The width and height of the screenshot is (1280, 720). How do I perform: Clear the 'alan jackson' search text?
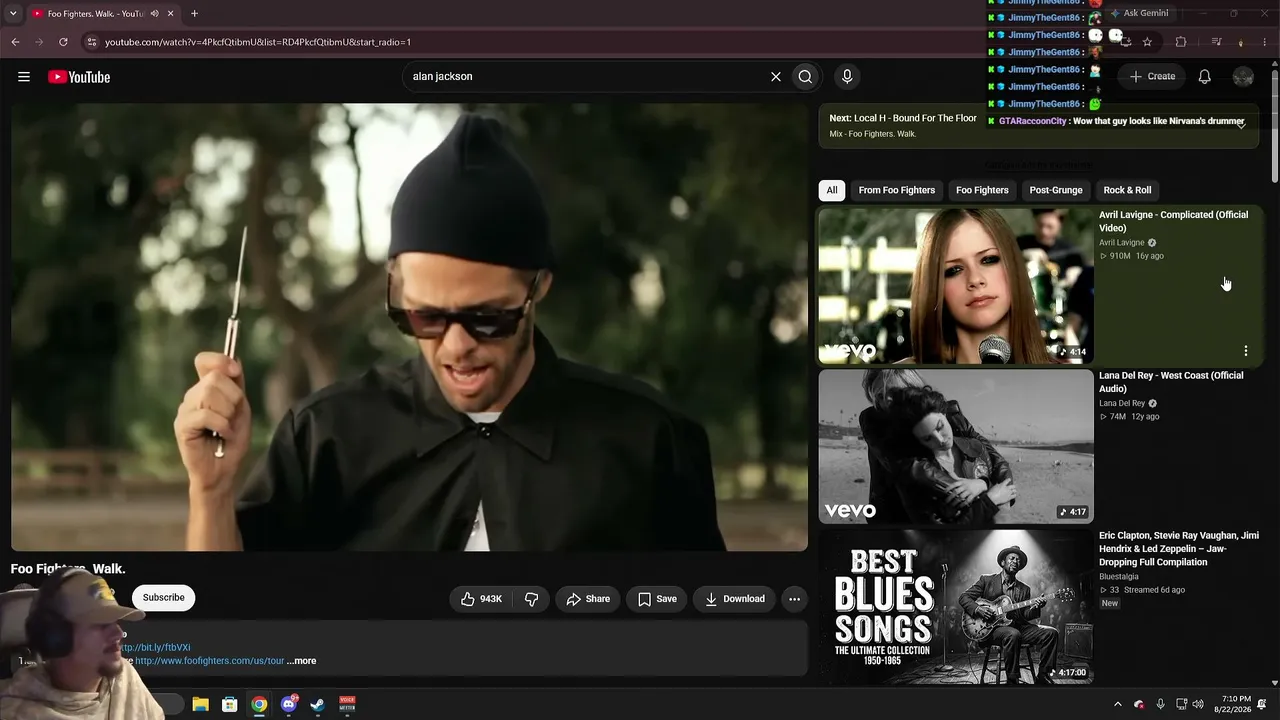pyautogui.click(x=775, y=76)
